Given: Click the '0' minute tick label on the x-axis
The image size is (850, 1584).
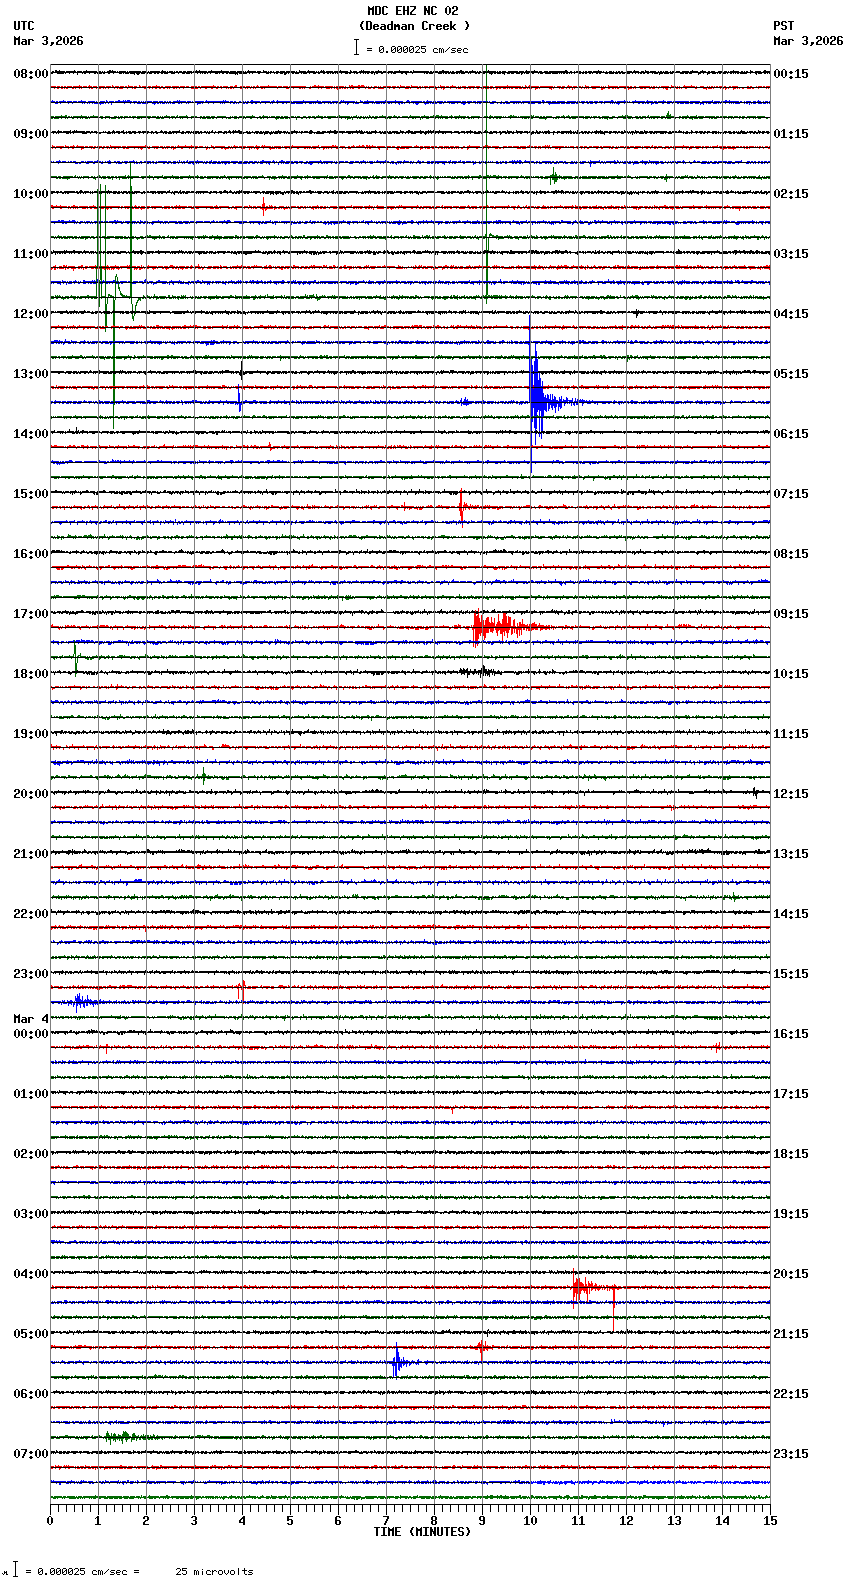Looking at the screenshot, I should click(50, 1521).
